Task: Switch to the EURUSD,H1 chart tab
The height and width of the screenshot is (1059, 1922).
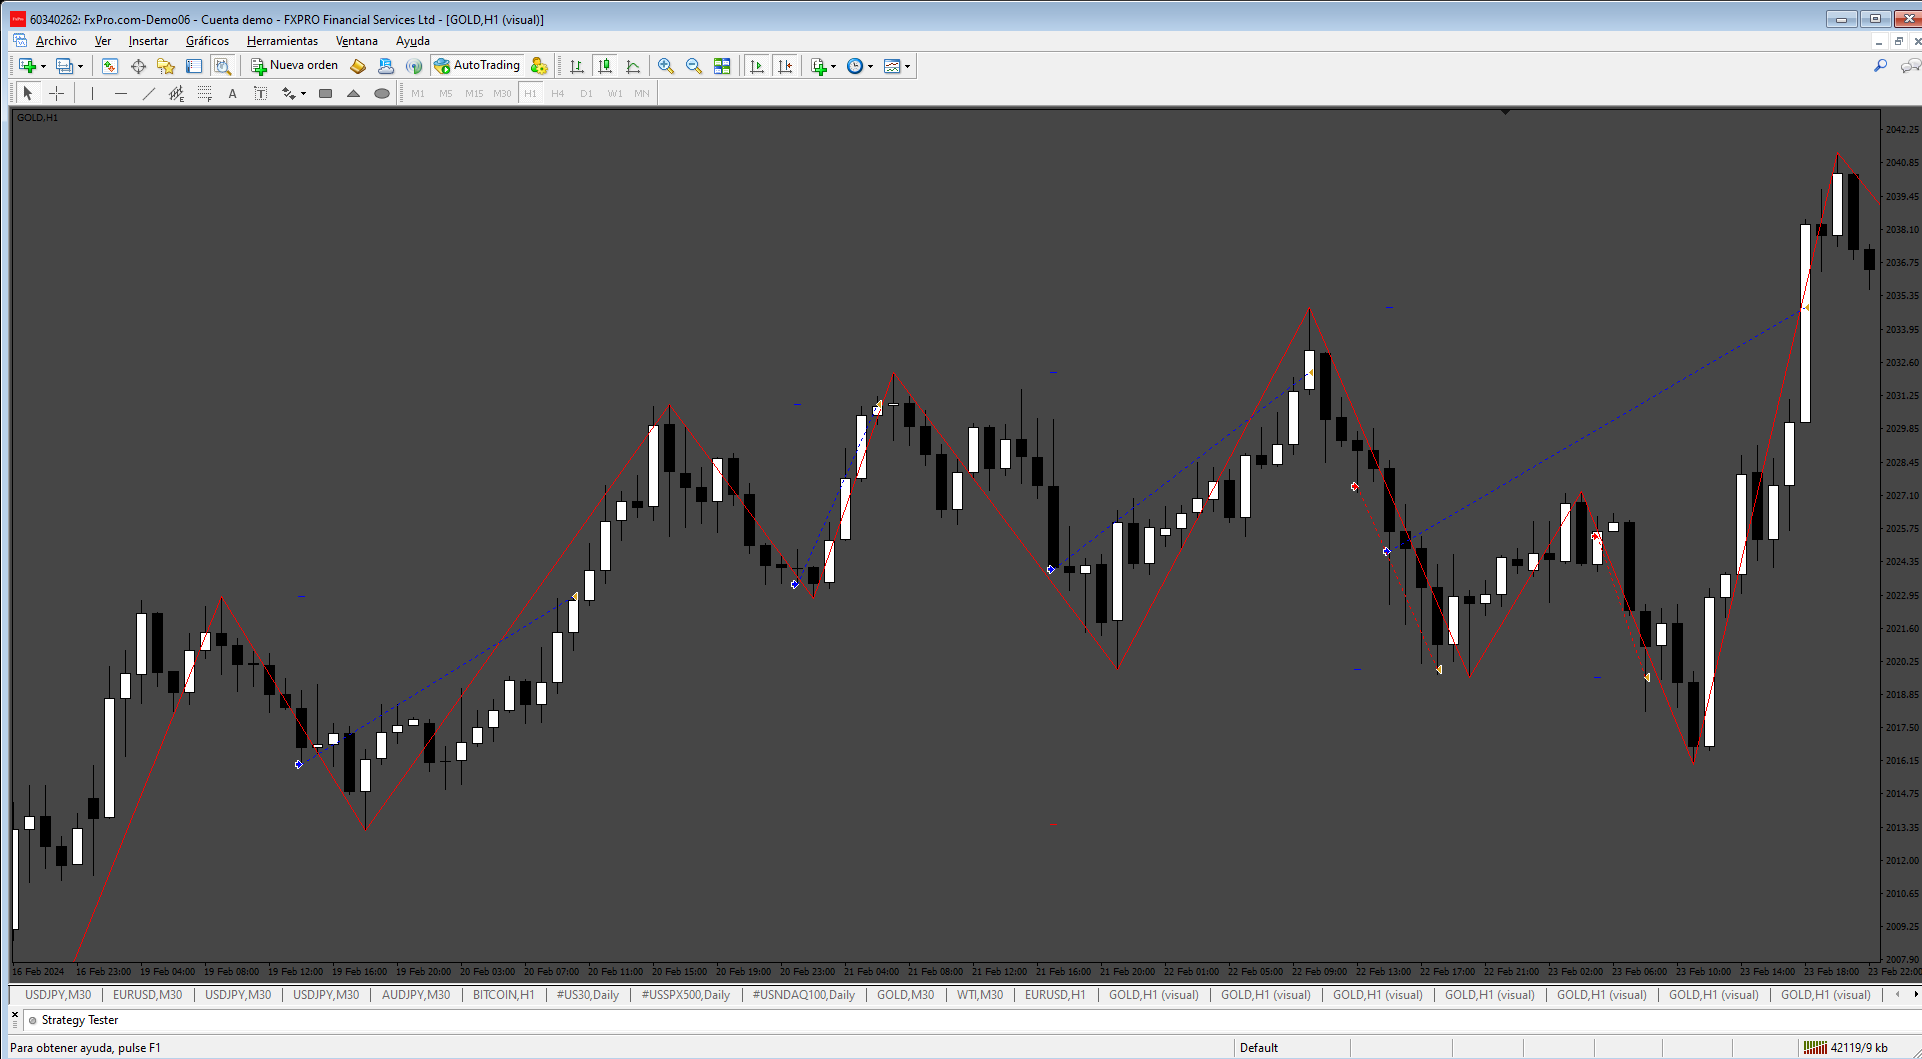Action: click(1055, 995)
